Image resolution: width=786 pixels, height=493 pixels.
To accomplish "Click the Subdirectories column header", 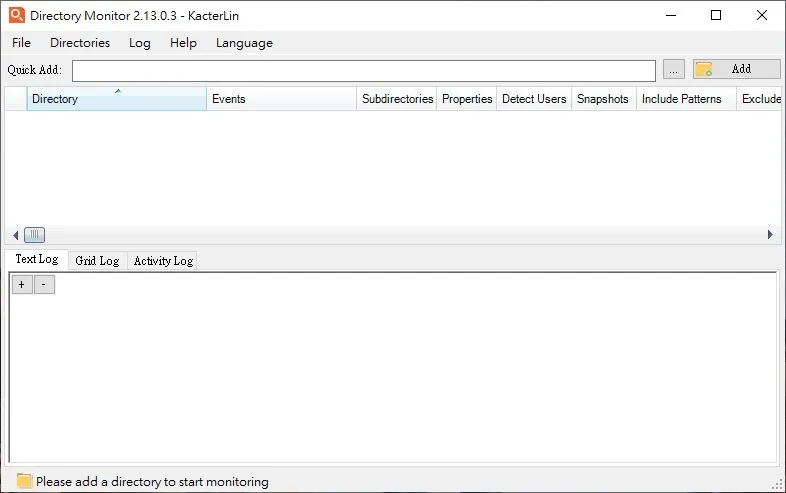I will [397, 99].
